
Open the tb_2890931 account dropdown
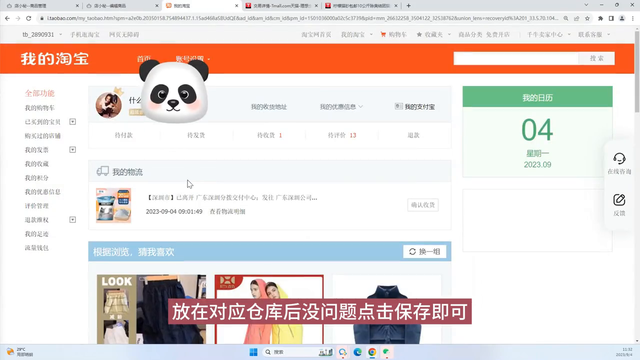(x=42, y=35)
